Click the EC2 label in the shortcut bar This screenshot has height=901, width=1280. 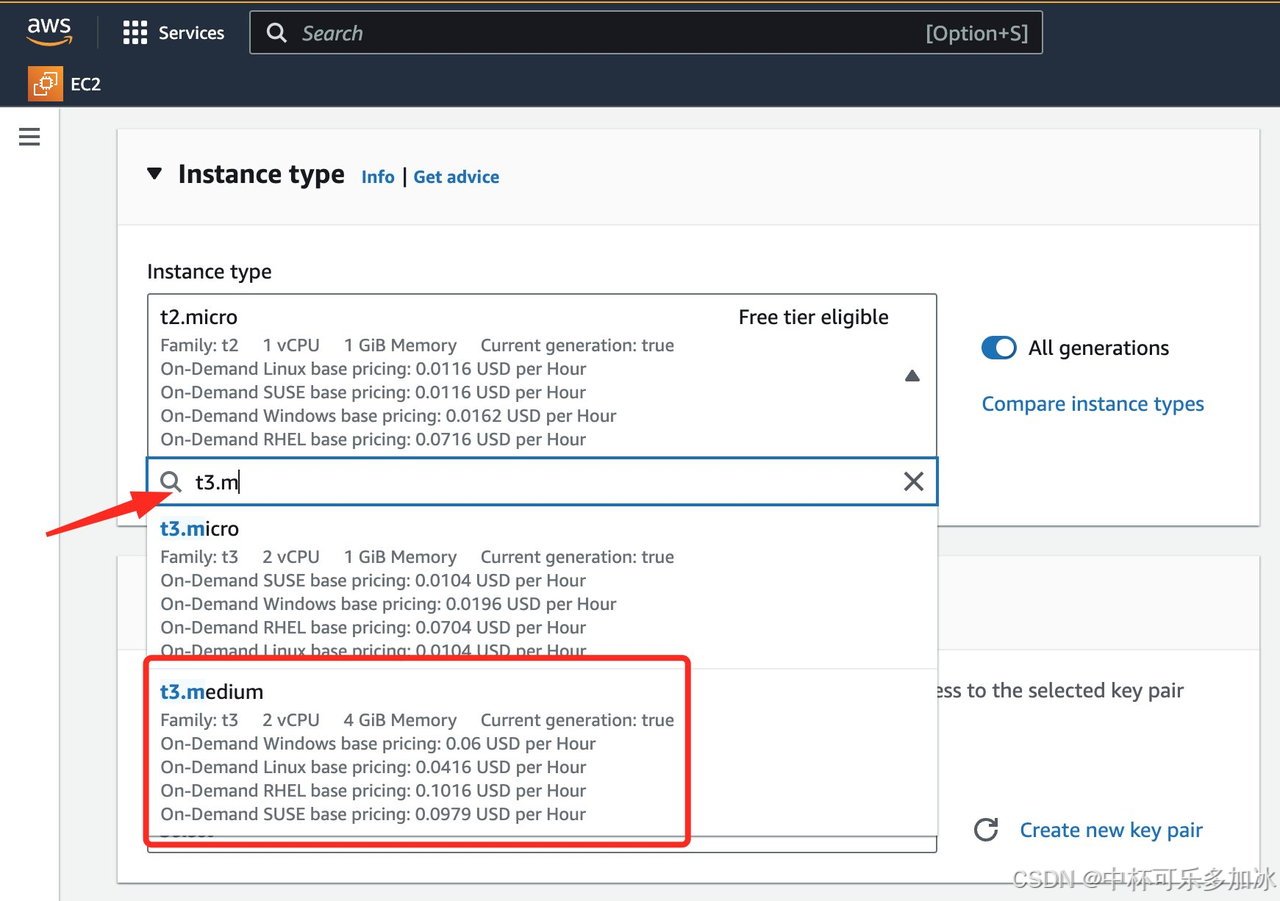point(86,84)
